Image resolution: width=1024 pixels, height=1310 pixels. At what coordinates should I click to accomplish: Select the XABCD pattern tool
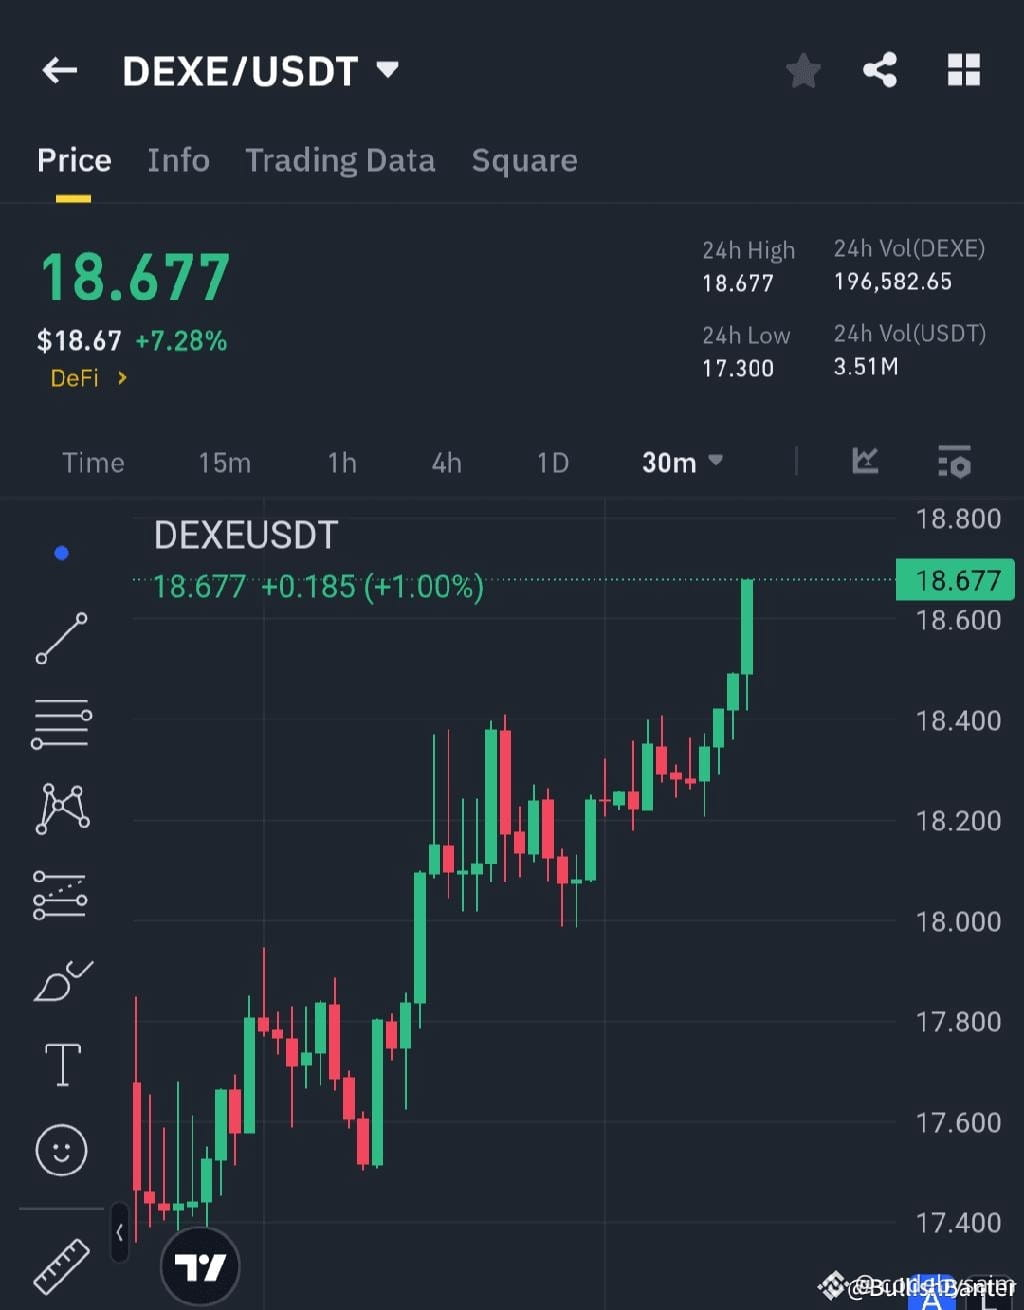pos(62,808)
